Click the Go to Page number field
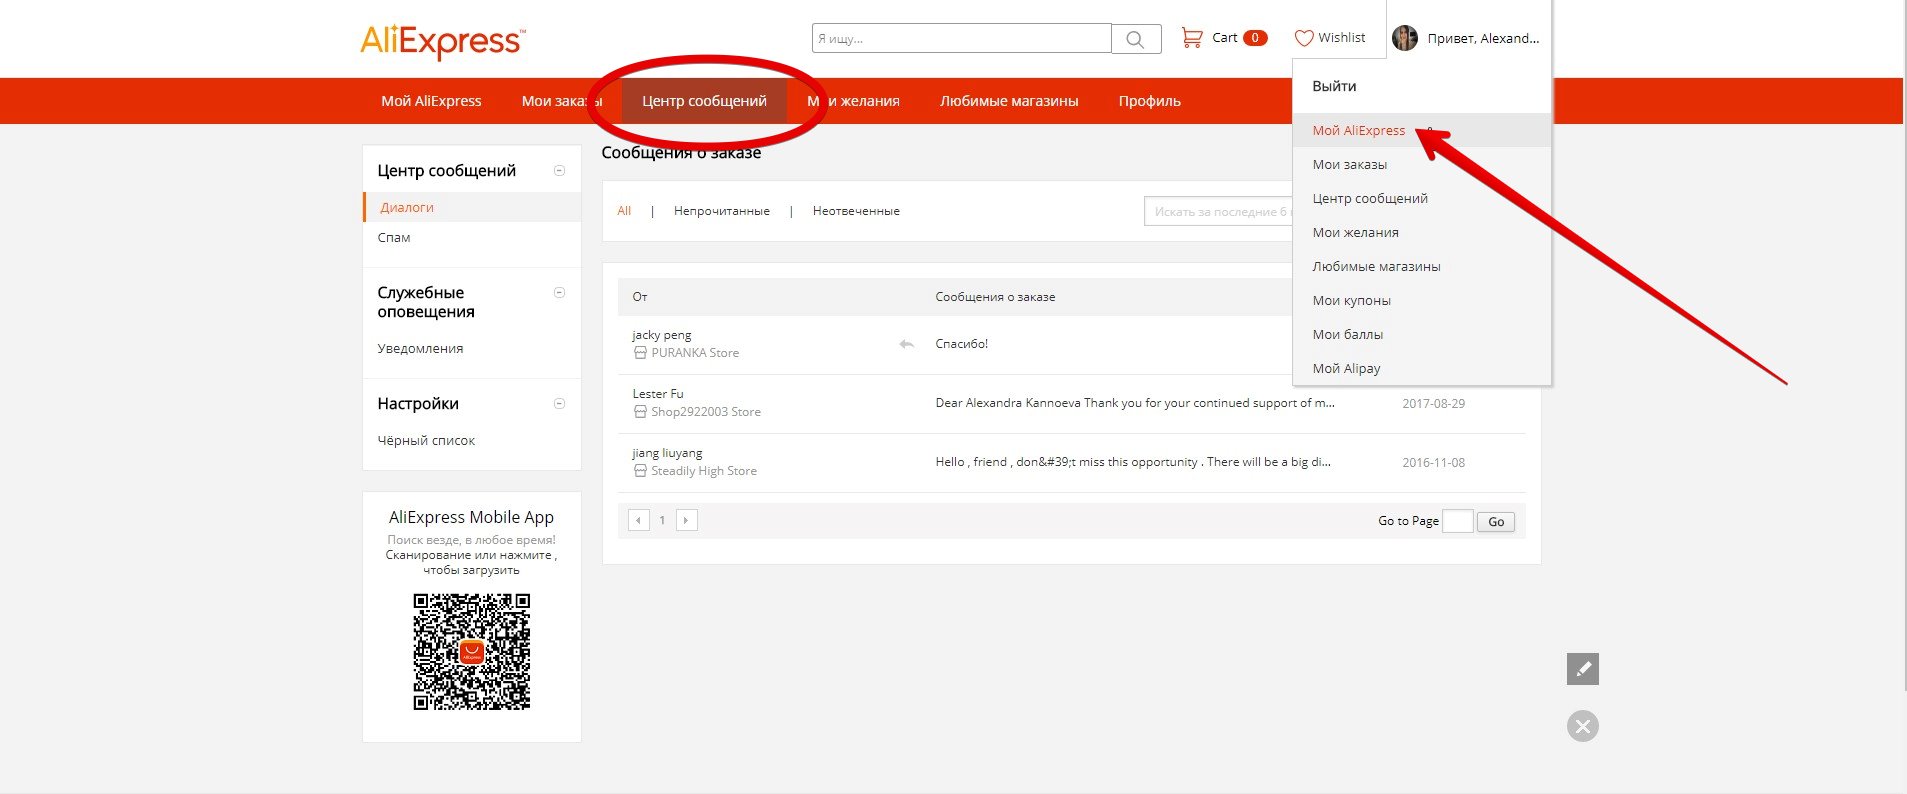This screenshot has height=794, width=1907. [1458, 521]
